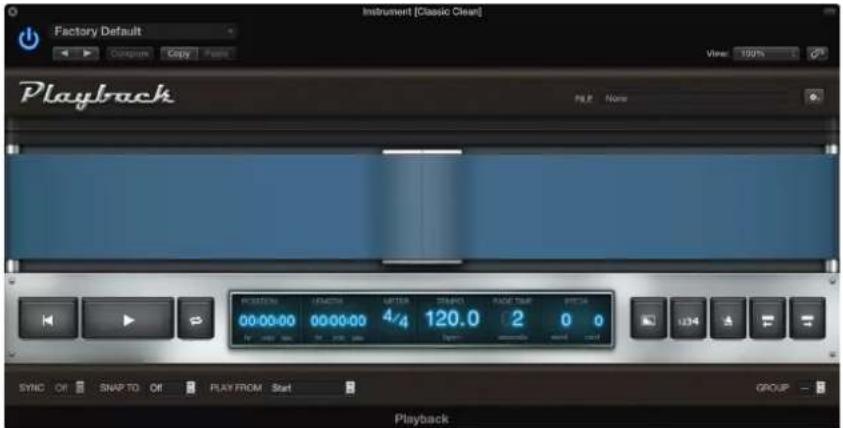Click the File field showing None
The image size is (843, 428).
point(696,98)
